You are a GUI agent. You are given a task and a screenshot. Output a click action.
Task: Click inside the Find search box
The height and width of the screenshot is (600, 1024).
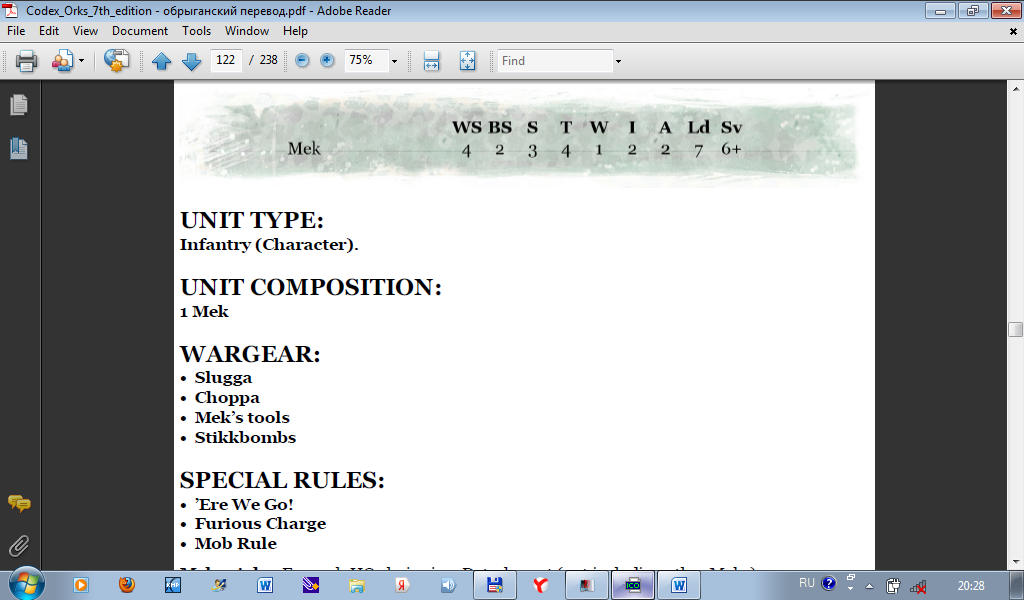555,61
